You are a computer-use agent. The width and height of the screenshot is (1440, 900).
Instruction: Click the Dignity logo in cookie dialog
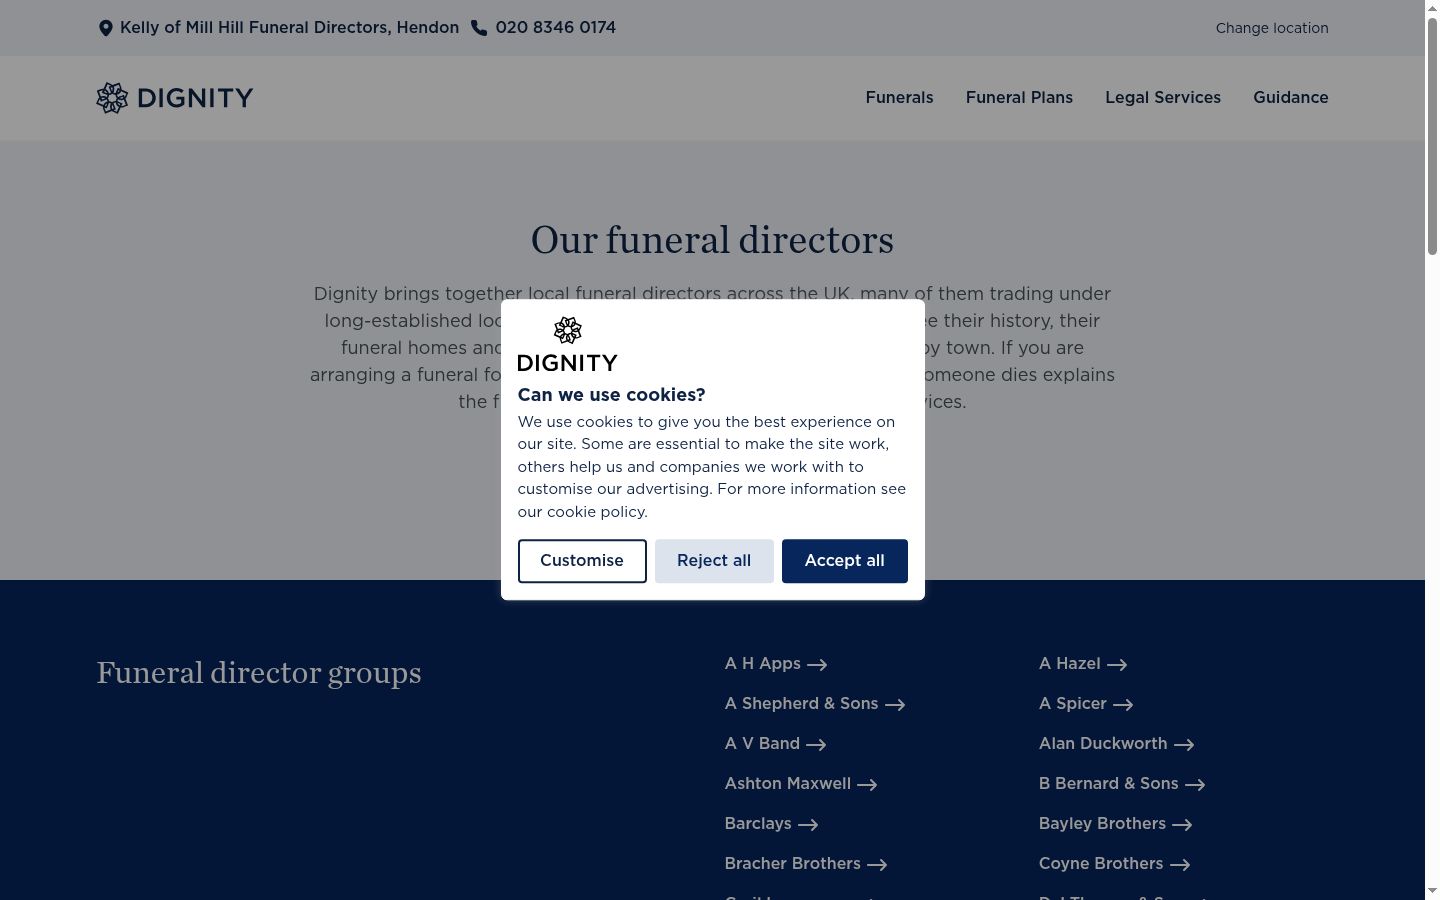coord(567,344)
